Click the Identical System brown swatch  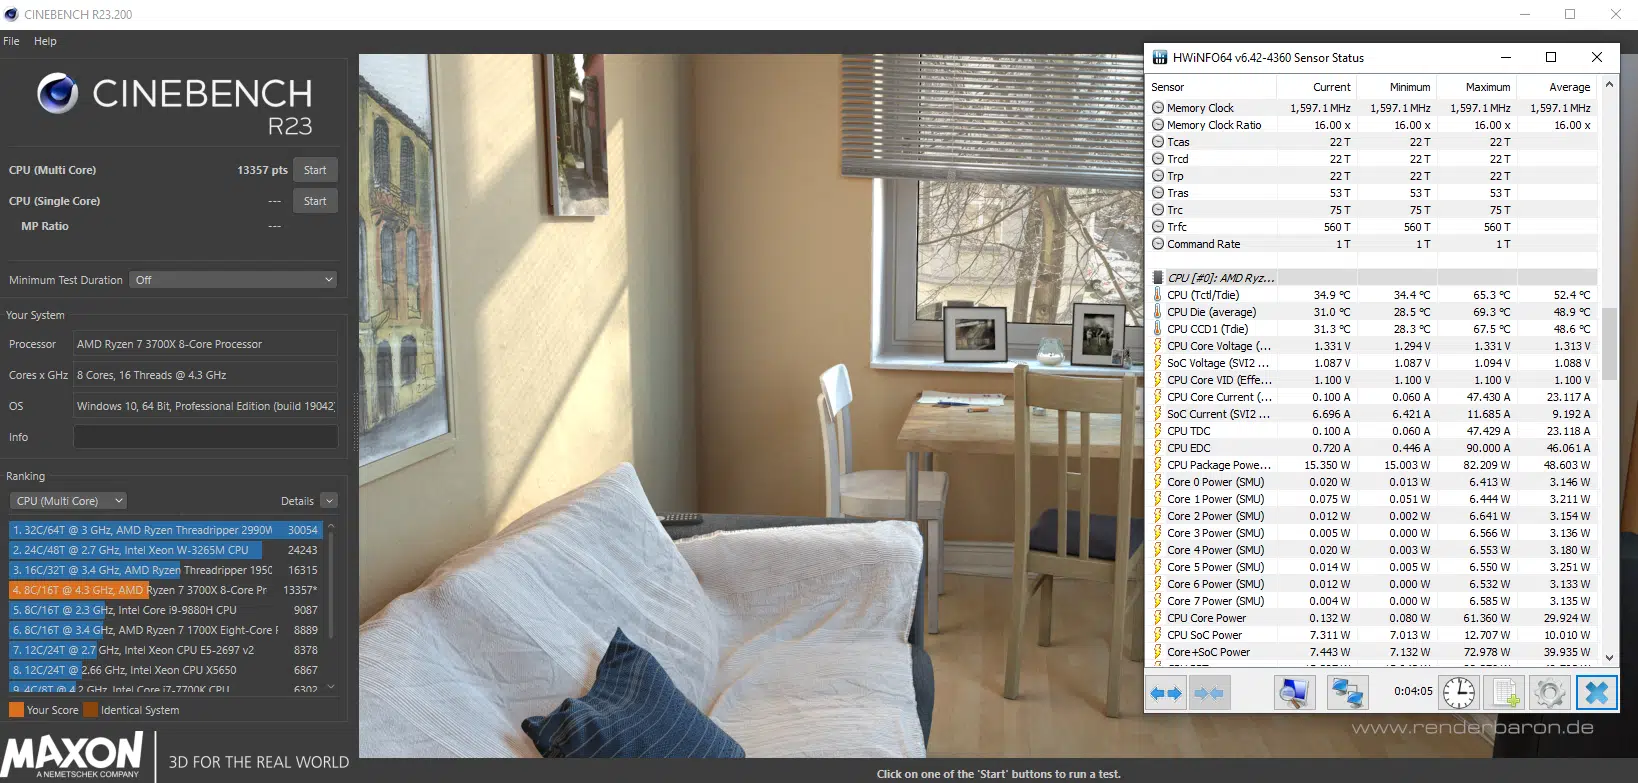[x=91, y=710]
